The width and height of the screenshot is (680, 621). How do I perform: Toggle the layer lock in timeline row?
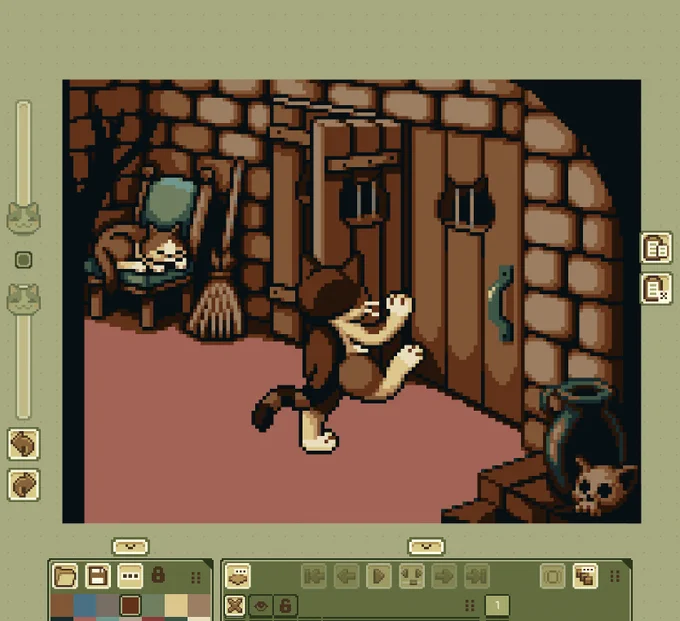tap(285, 605)
